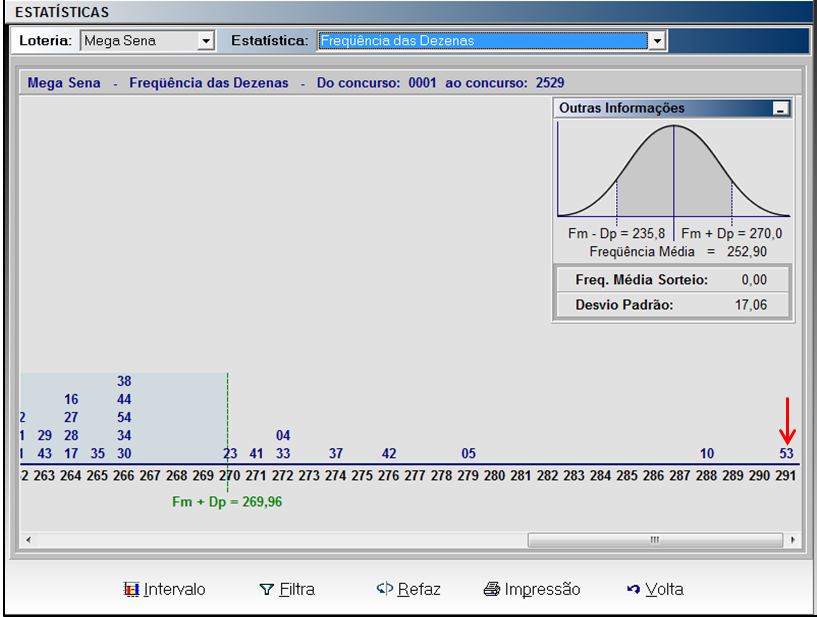Click the concurso start number 0001

pos(422,83)
